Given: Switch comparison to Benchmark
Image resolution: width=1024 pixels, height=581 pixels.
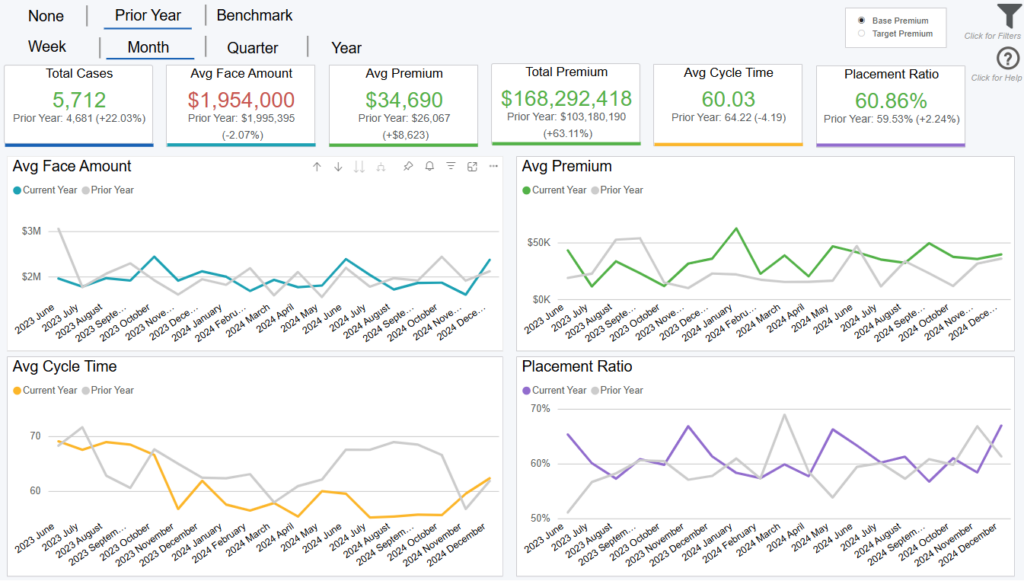Looking at the screenshot, I should coord(254,15).
